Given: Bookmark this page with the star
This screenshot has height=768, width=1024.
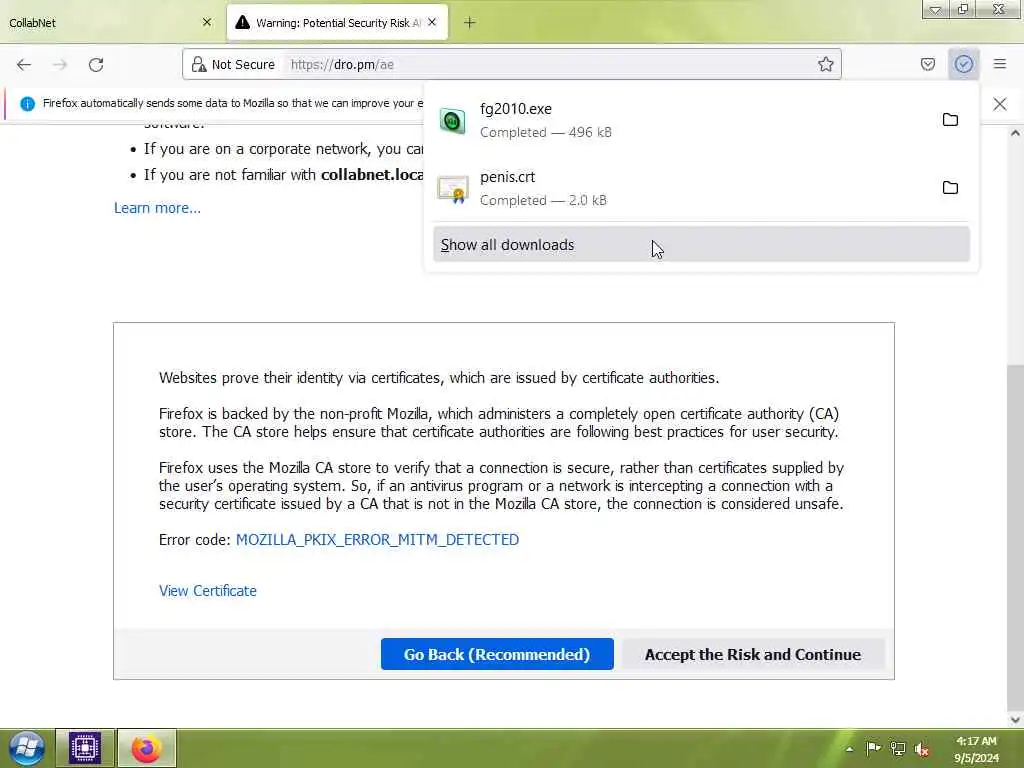Looking at the screenshot, I should (825, 64).
